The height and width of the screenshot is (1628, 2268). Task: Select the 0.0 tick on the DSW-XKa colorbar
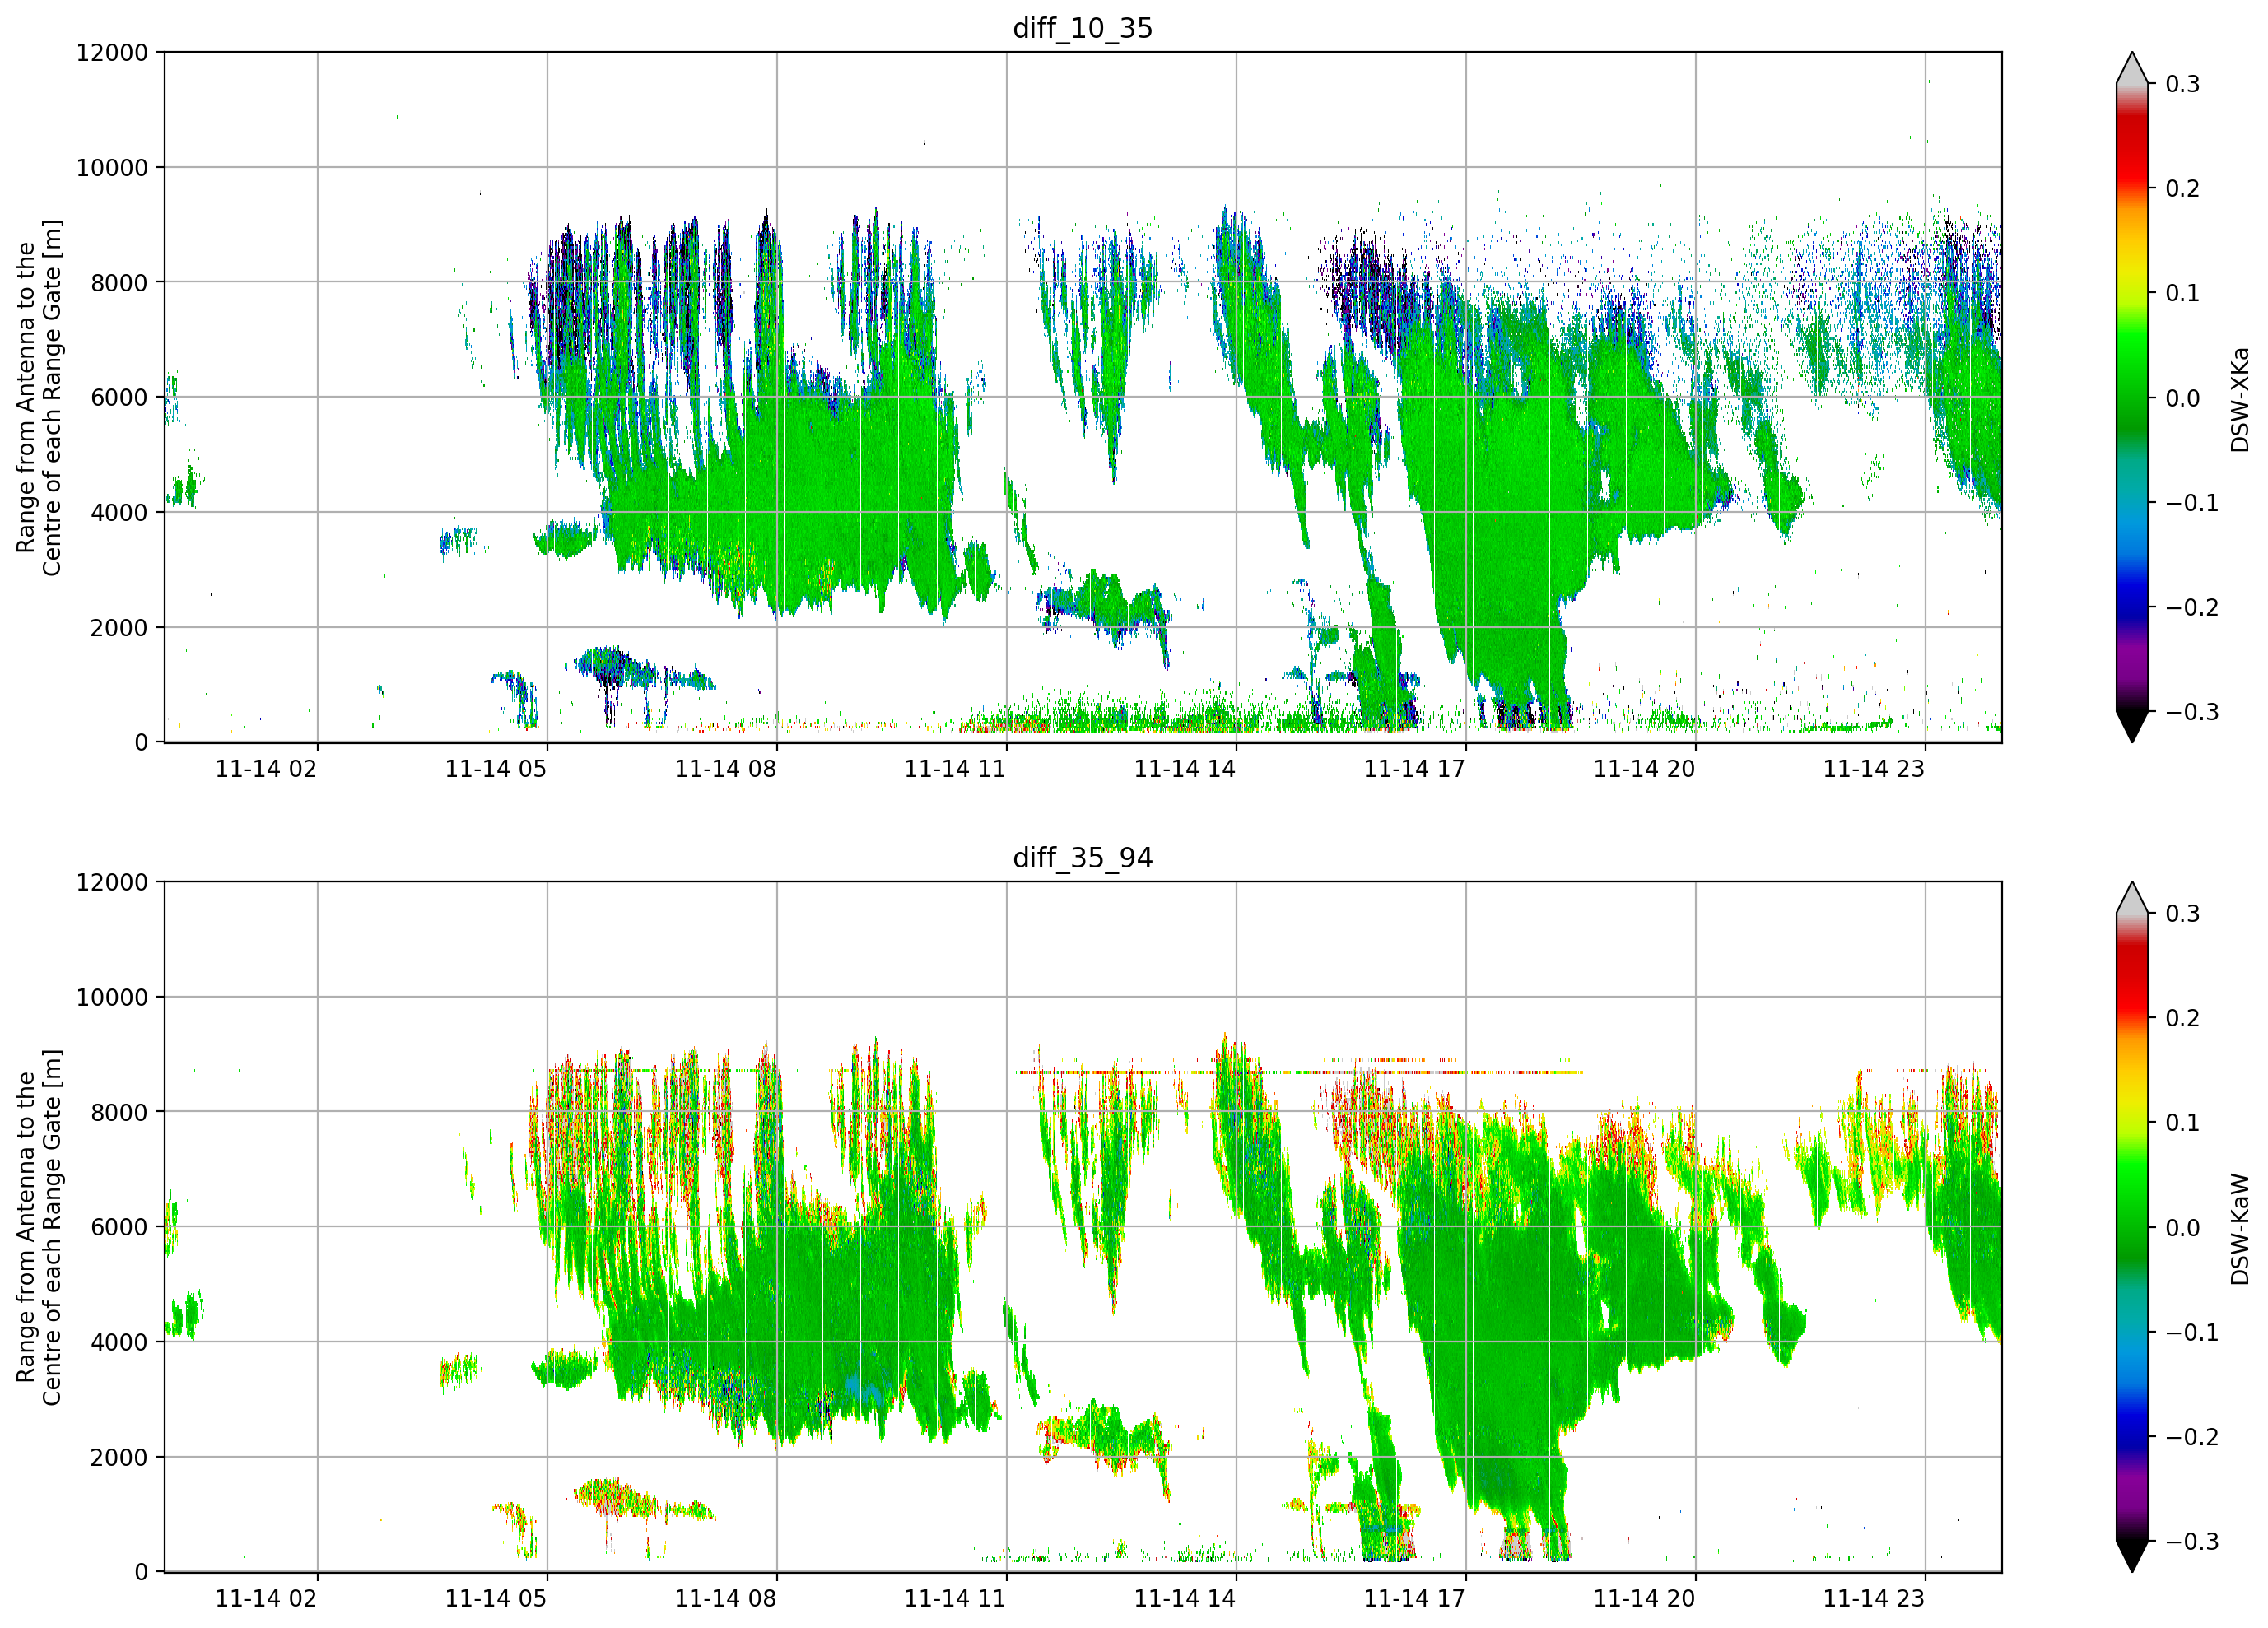[2183, 398]
